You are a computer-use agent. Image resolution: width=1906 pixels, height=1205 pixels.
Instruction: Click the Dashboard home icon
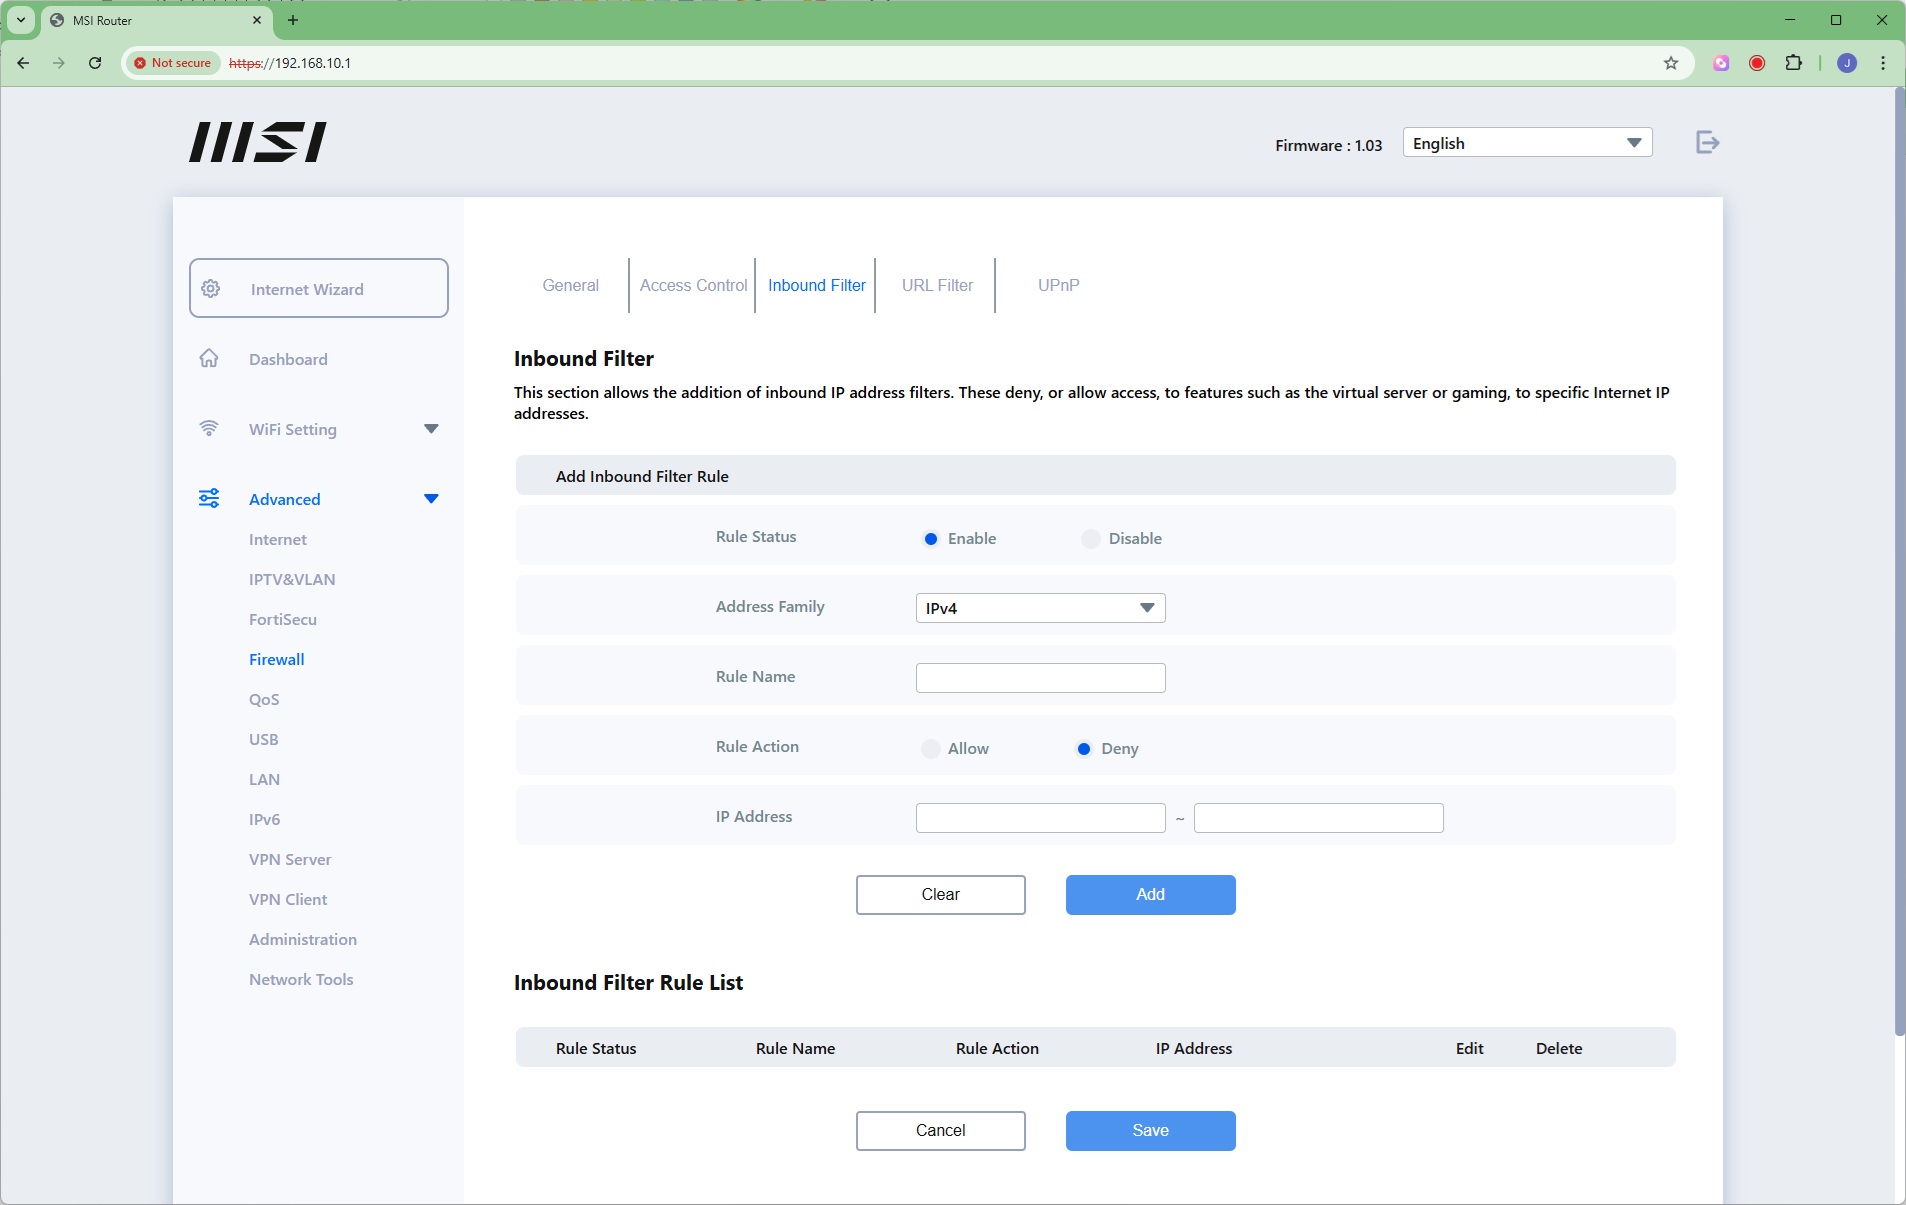tap(209, 358)
